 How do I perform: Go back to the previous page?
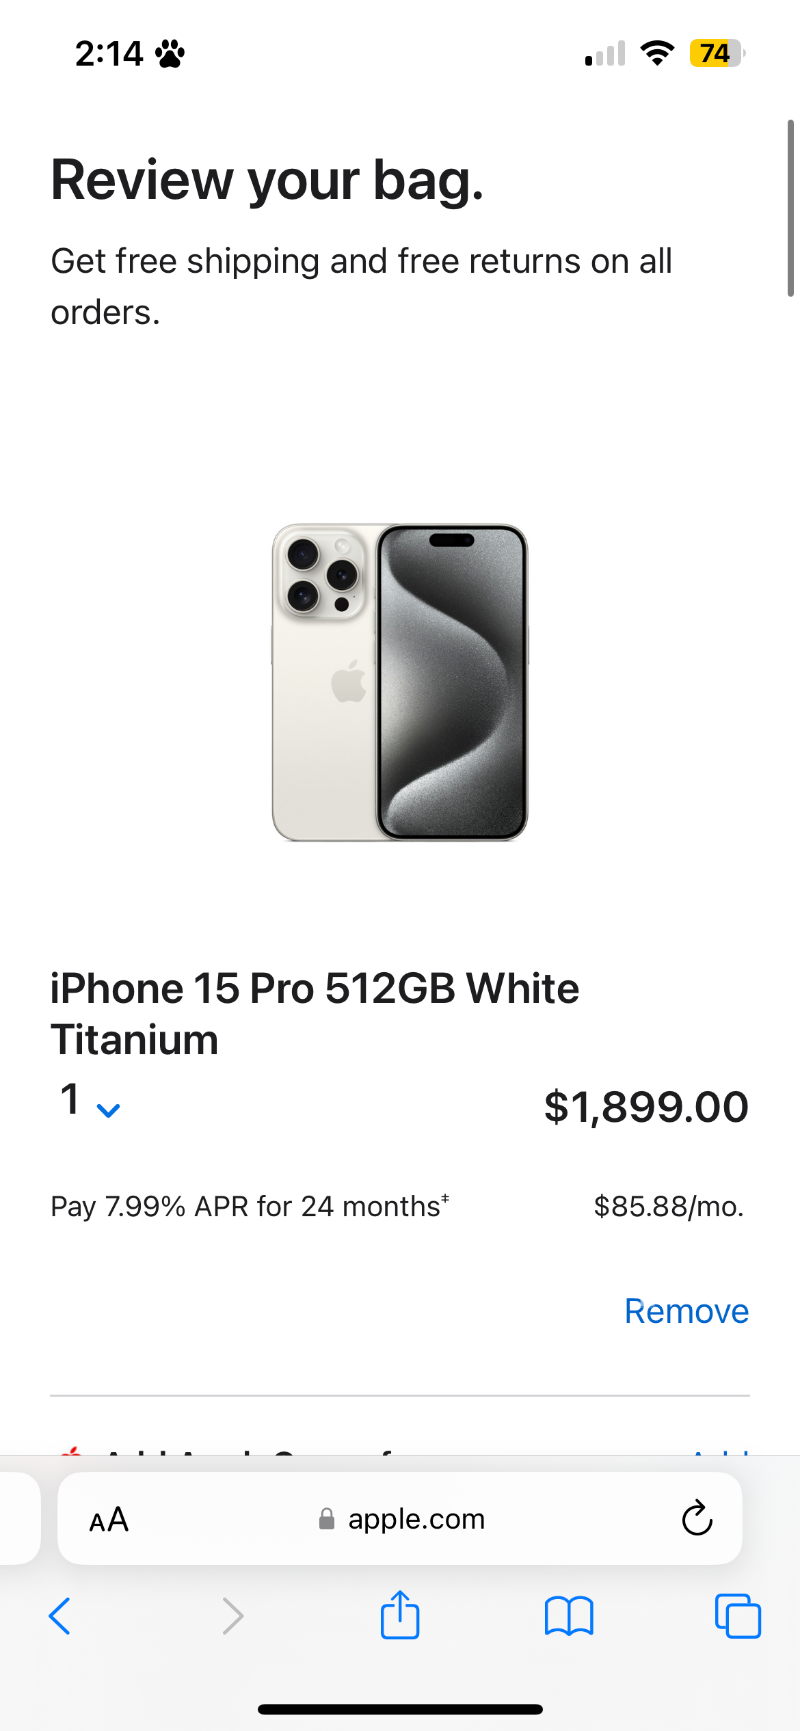click(60, 1616)
